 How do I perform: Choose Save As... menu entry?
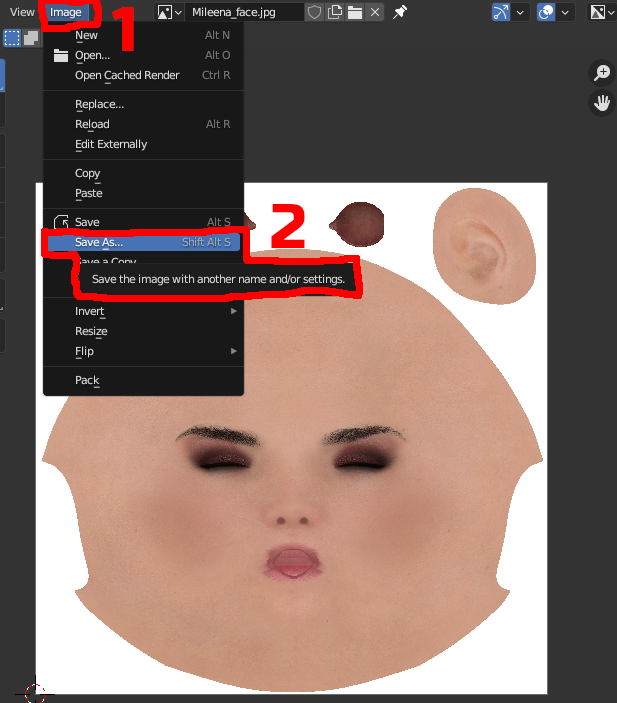point(143,242)
